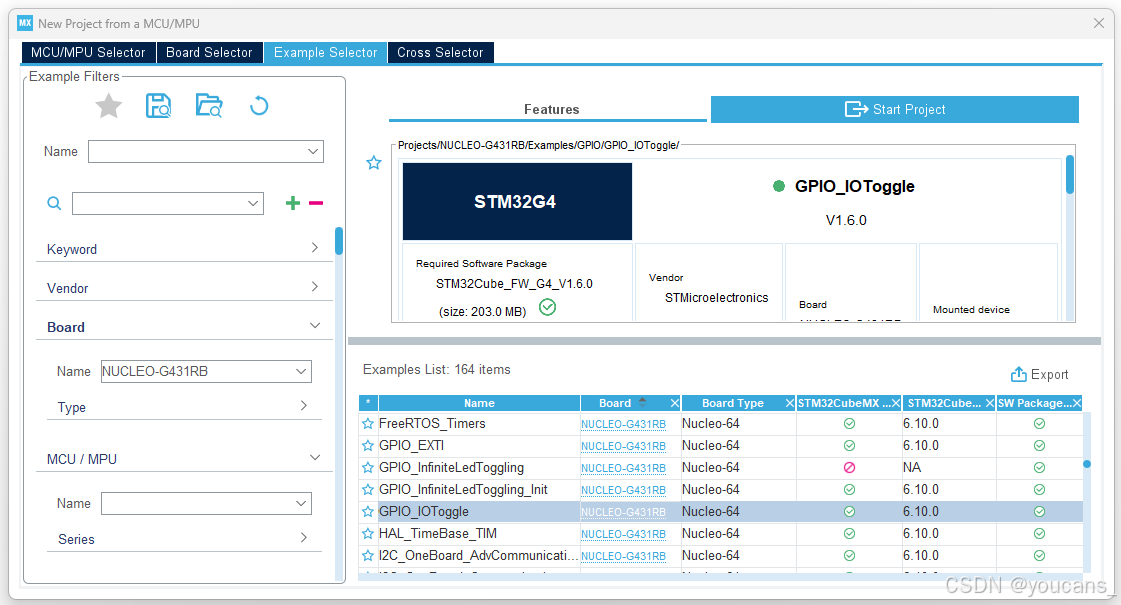The width and height of the screenshot is (1121, 605).
Task: Remove a filter with the pink minus
Action: tap(316, 203)
